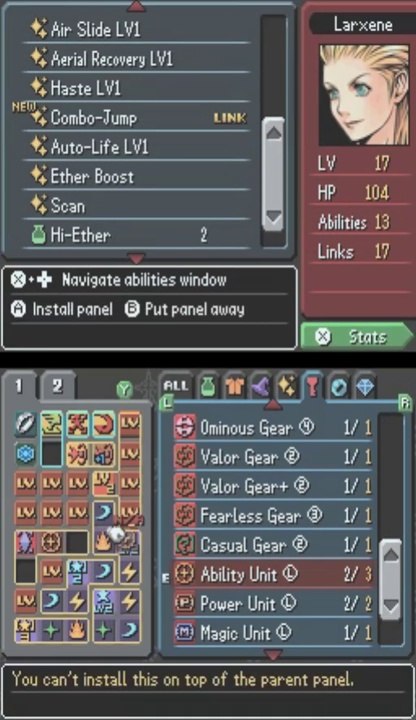Switch to panel page 2 tab
The width and height of the screenshot is (416, 720).
[x=57, y=387]
